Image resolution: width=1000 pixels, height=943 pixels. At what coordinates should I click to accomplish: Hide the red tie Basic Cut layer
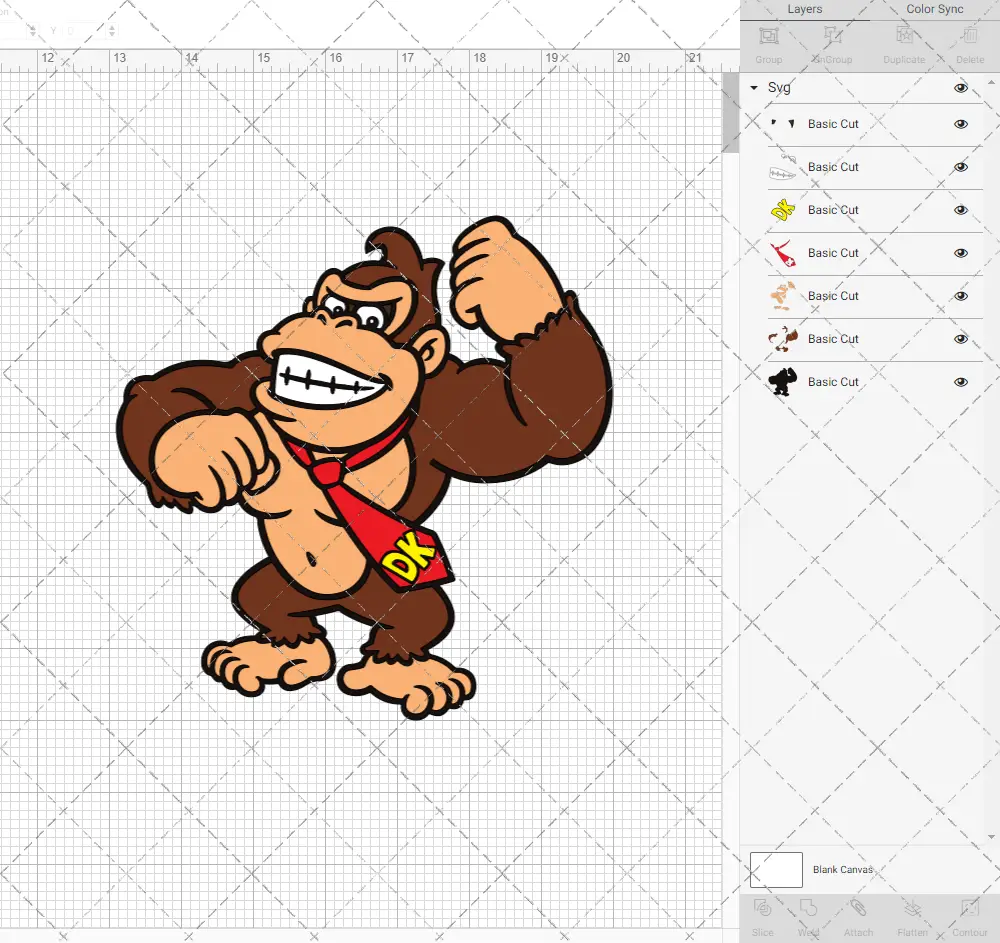tap(960, 253)
